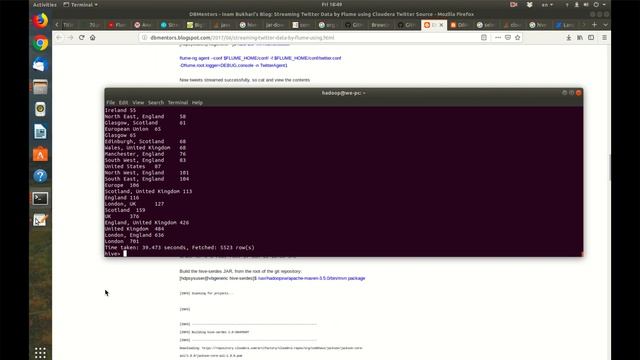
Task: Click the mvn package command link
Action: pos(311,278)
